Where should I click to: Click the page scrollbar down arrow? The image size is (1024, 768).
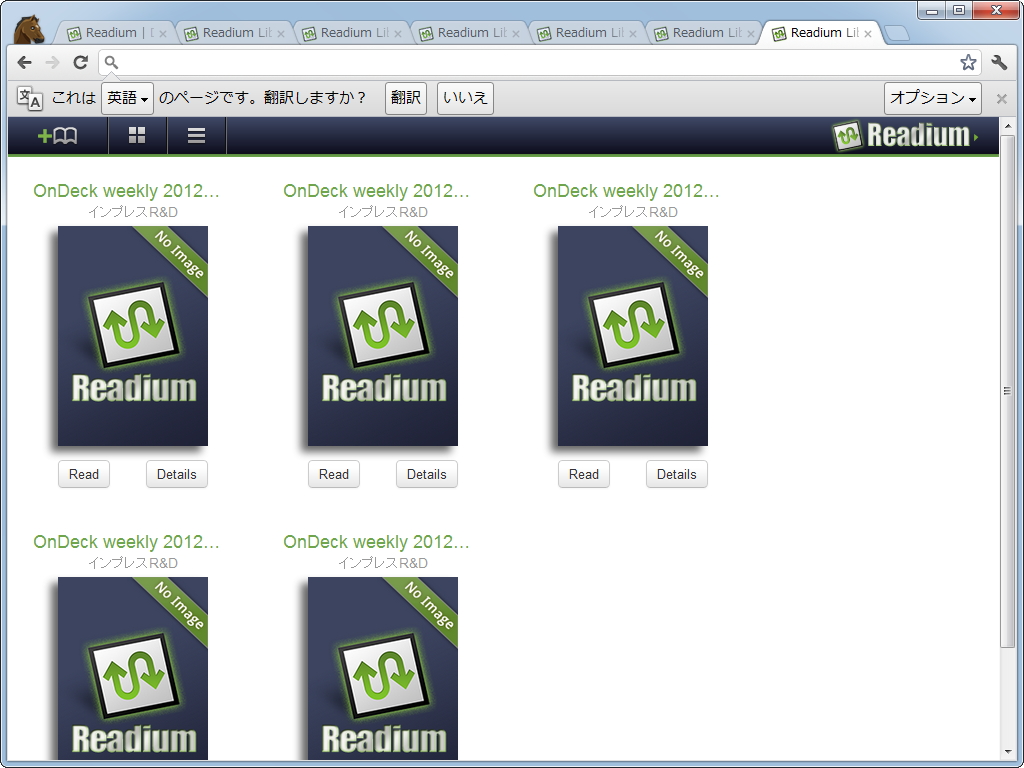tap(1007, 753)
